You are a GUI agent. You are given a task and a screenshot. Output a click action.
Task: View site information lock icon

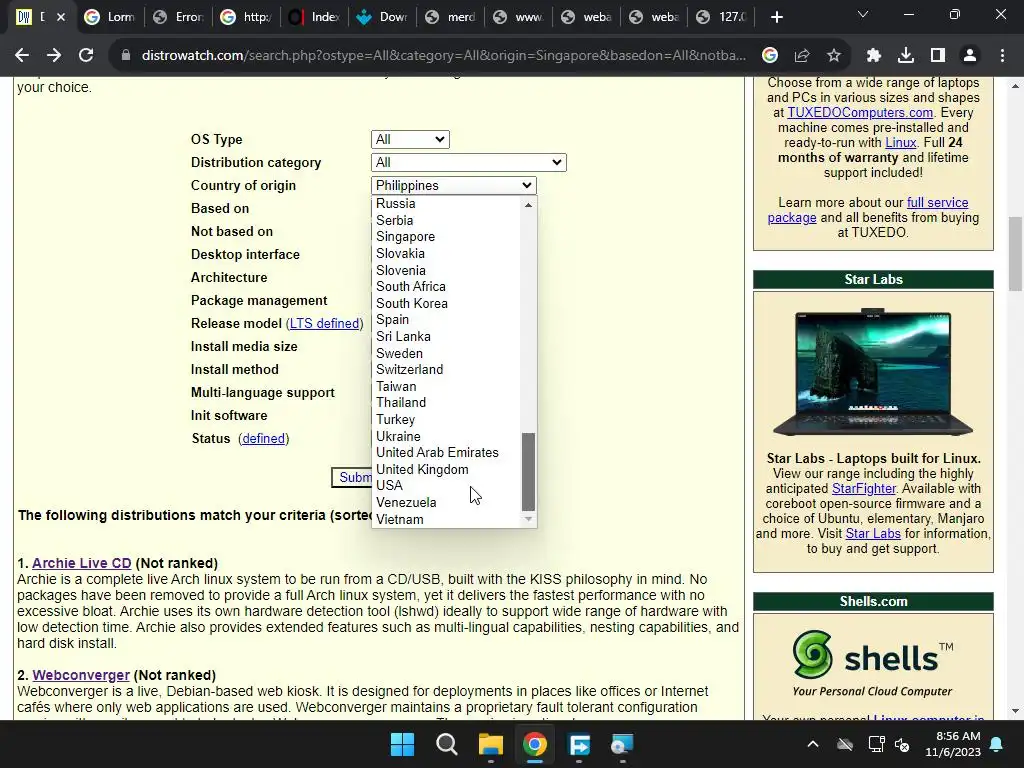pos(125,56)
